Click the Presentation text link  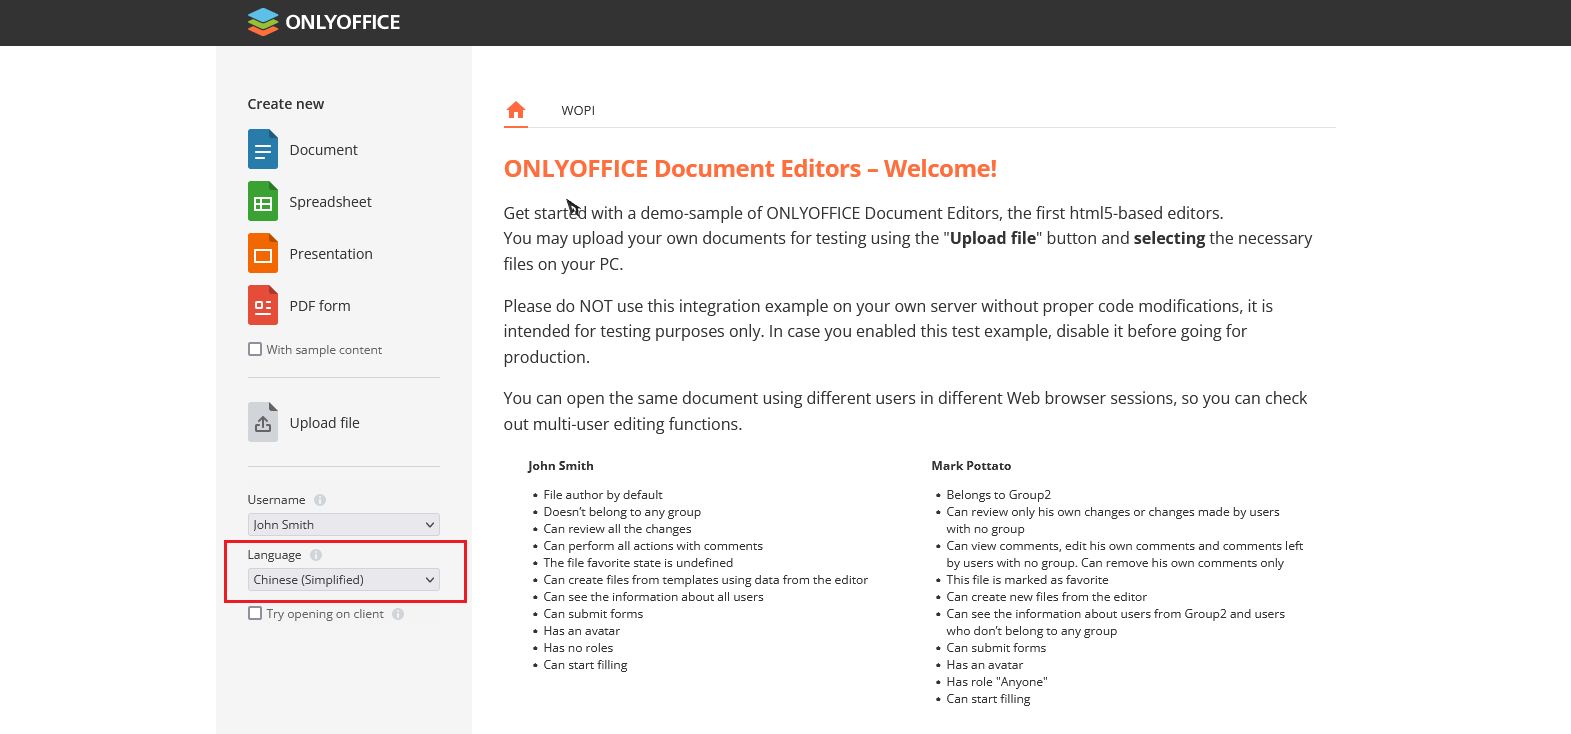331,254
